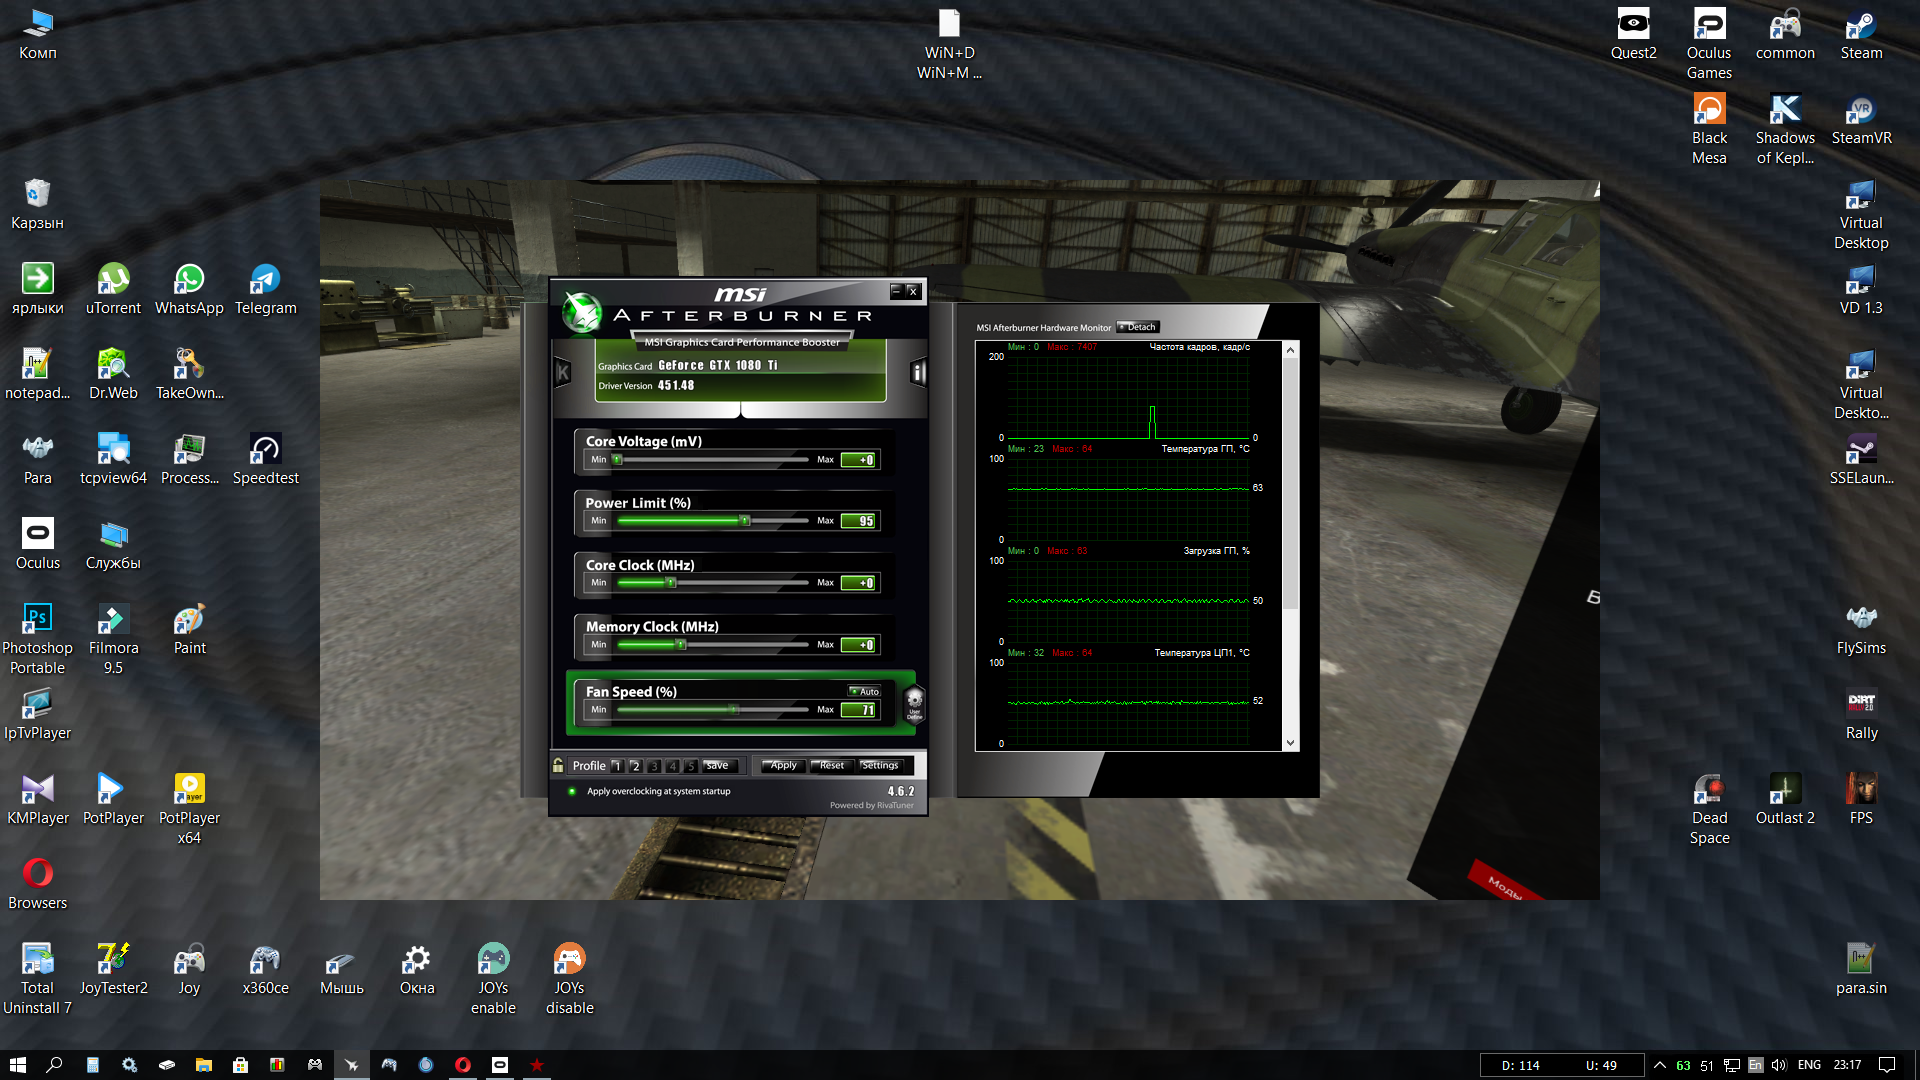Screen dimensions: 1920x1080
Task: Open the Quest2 desktop icon
Action: tap(1633, 34)
